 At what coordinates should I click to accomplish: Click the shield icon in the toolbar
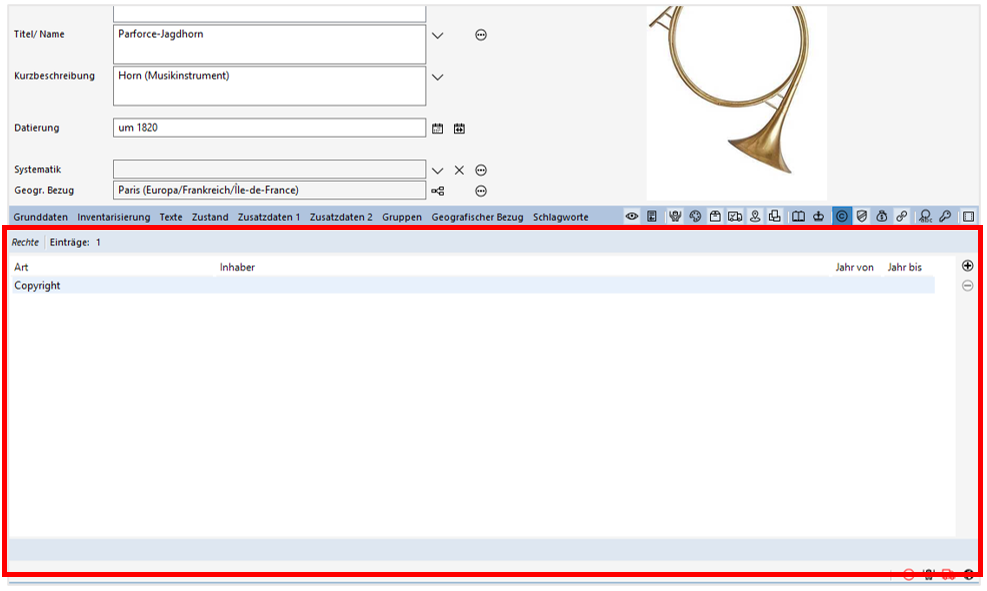862,215
